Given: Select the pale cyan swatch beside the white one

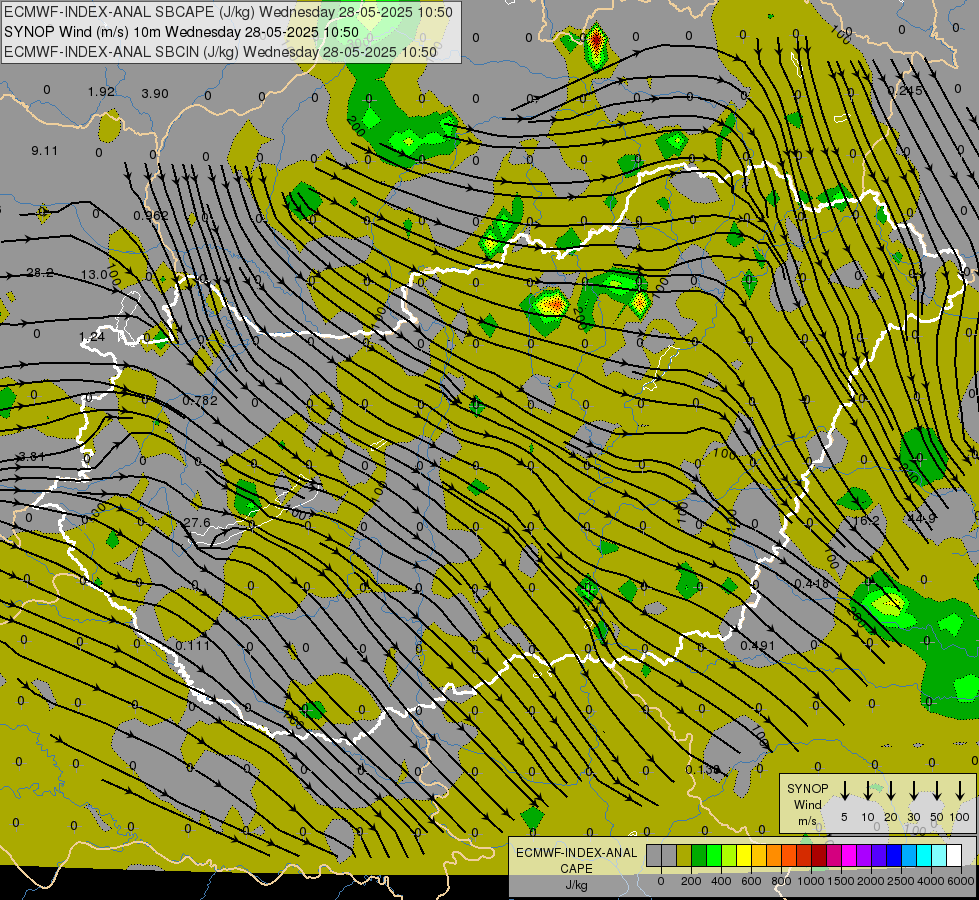Looking at the screenshot, I should pos(938,855).
